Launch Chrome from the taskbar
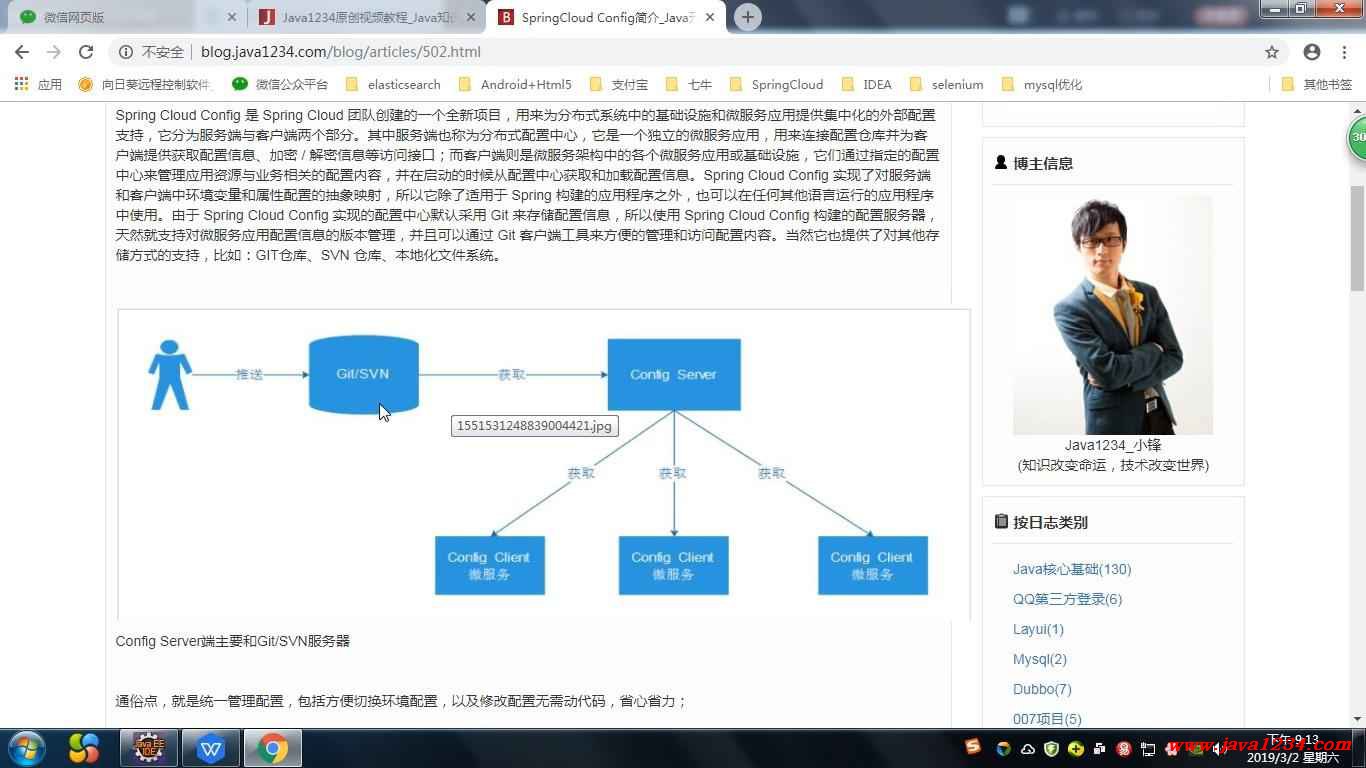The width and height of the screenshot is (1366, 768). [272, 748]
